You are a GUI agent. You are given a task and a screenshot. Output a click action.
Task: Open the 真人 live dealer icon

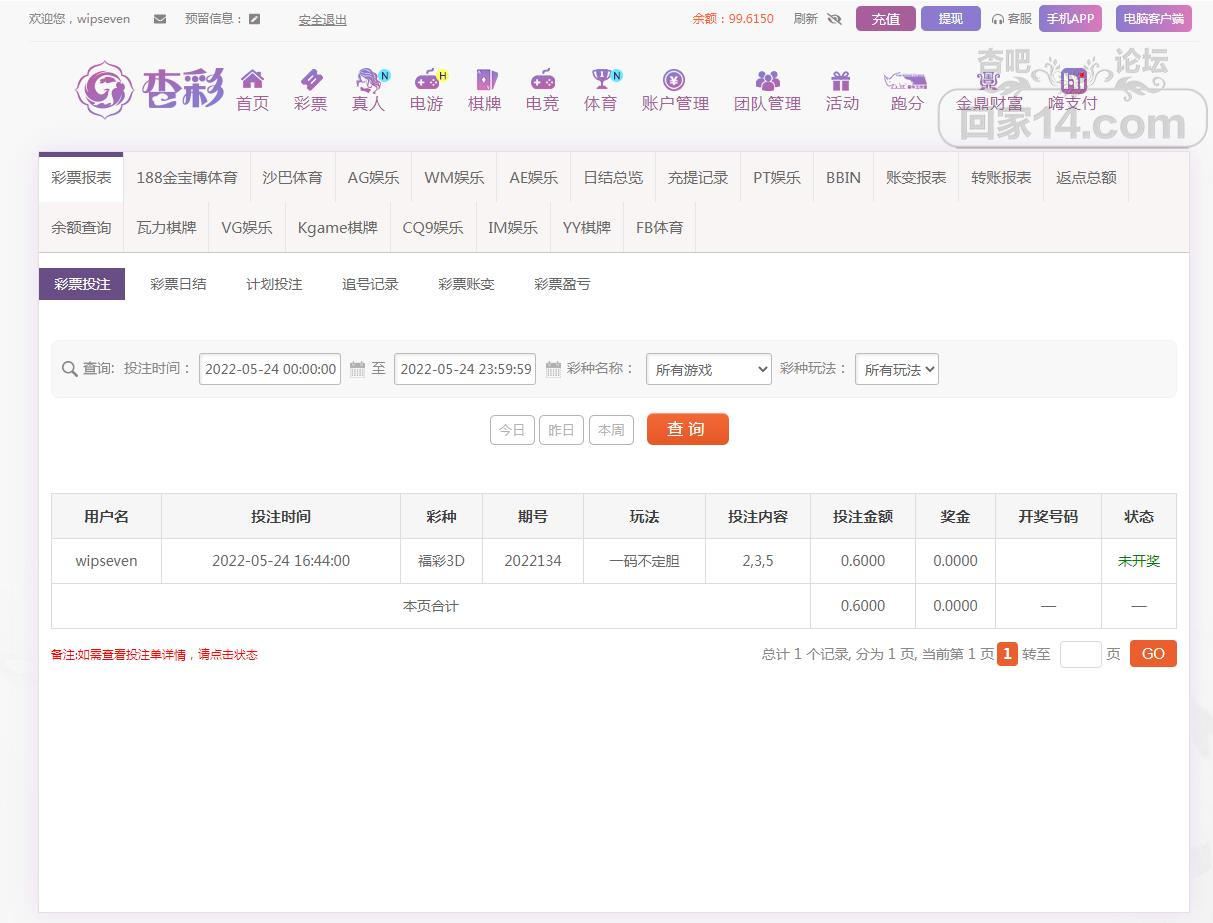pyautogui.click(x=369, y=79)
